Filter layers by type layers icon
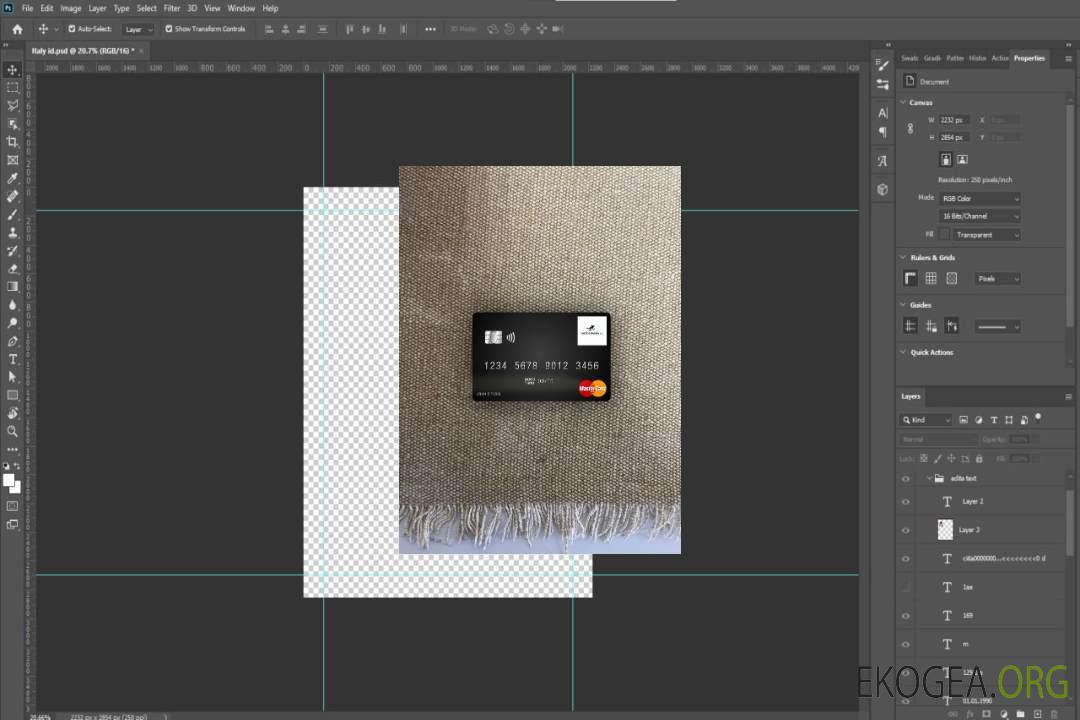This screenshot has height=720, width=1080. pyautogui.click(x=994, y=420)
